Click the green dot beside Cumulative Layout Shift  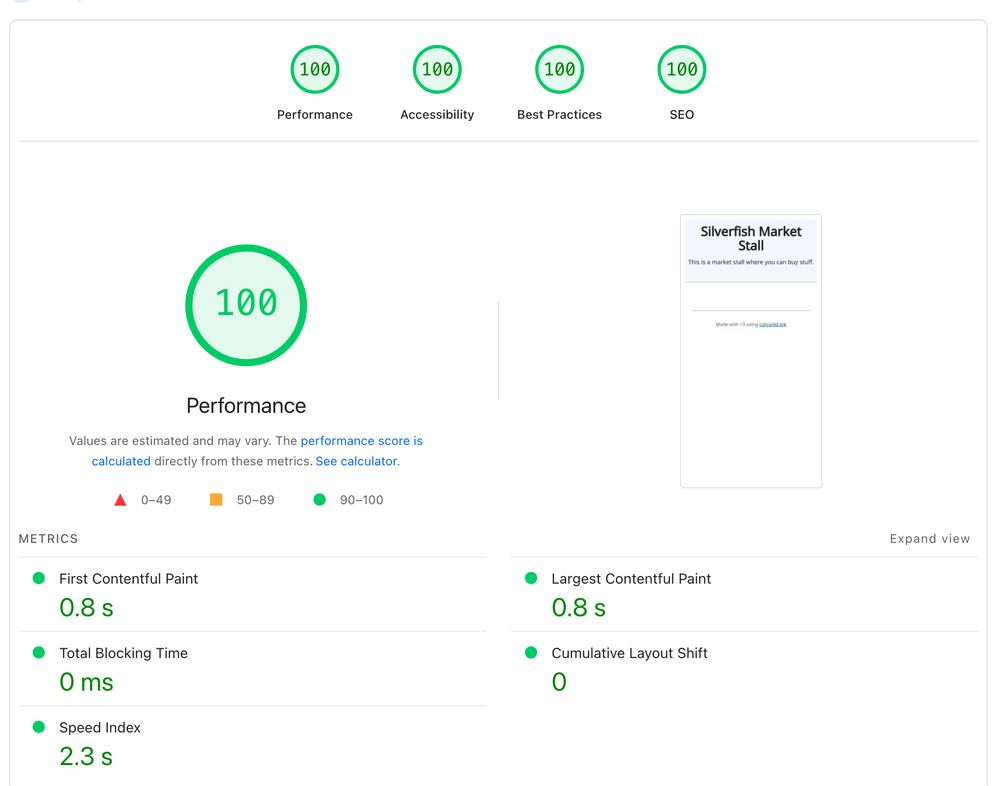coord(530,653)
